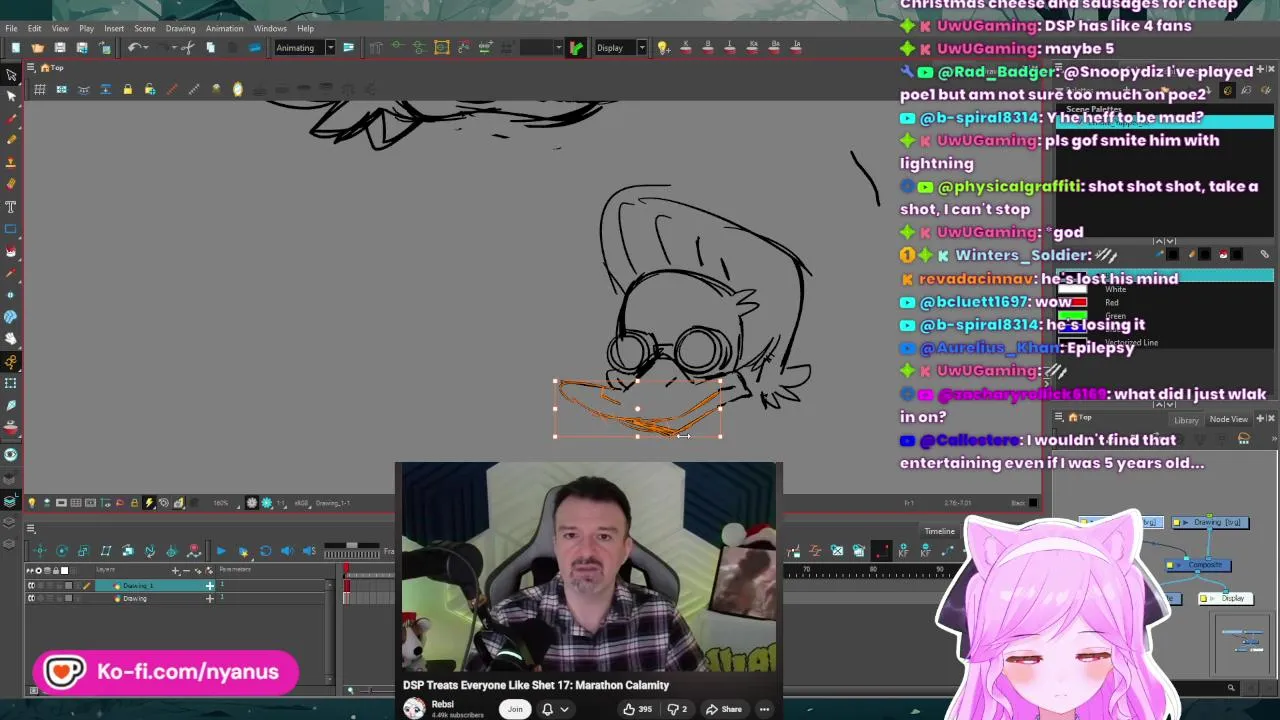Click the Delete Keyframe KF minus icon

926,550
